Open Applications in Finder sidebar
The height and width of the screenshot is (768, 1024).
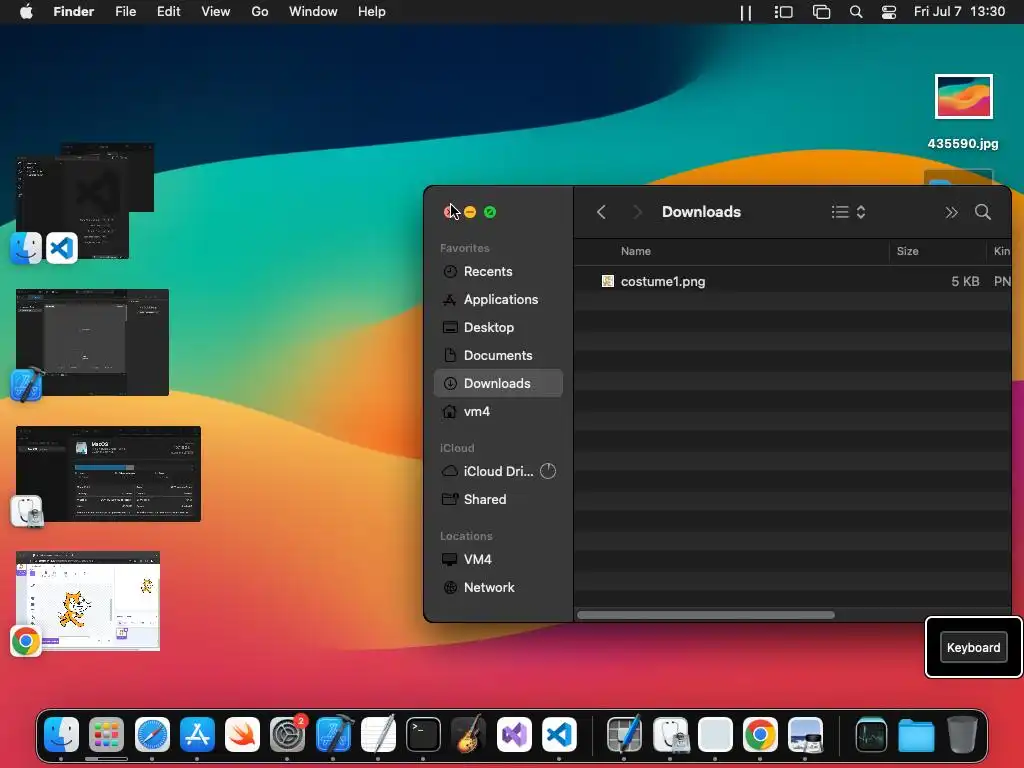point(498,300)
